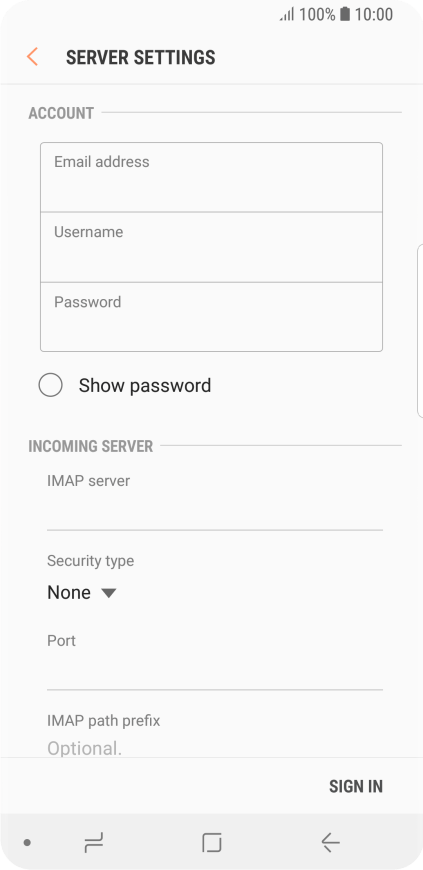Tap the recent apps navigation icon
The width and height of the screenshot is (423, 870).
coord(94,843)
